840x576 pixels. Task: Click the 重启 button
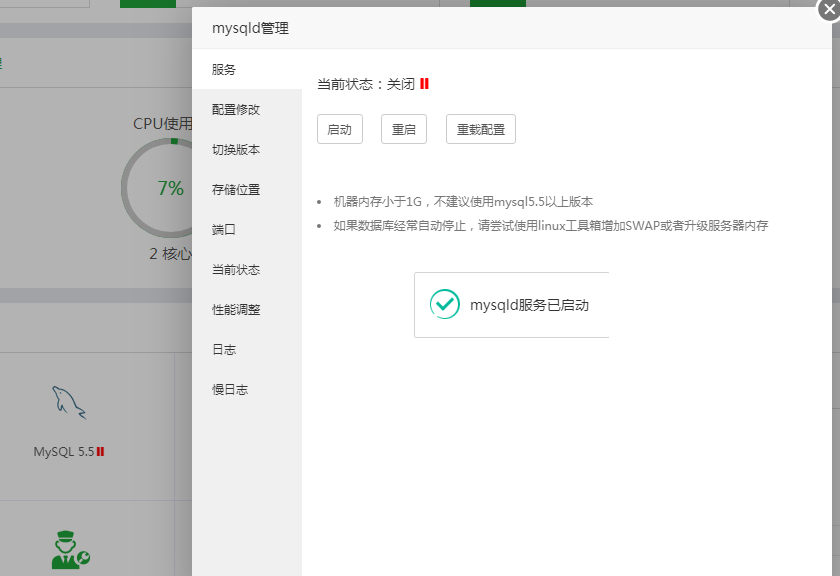click(404, 129)
